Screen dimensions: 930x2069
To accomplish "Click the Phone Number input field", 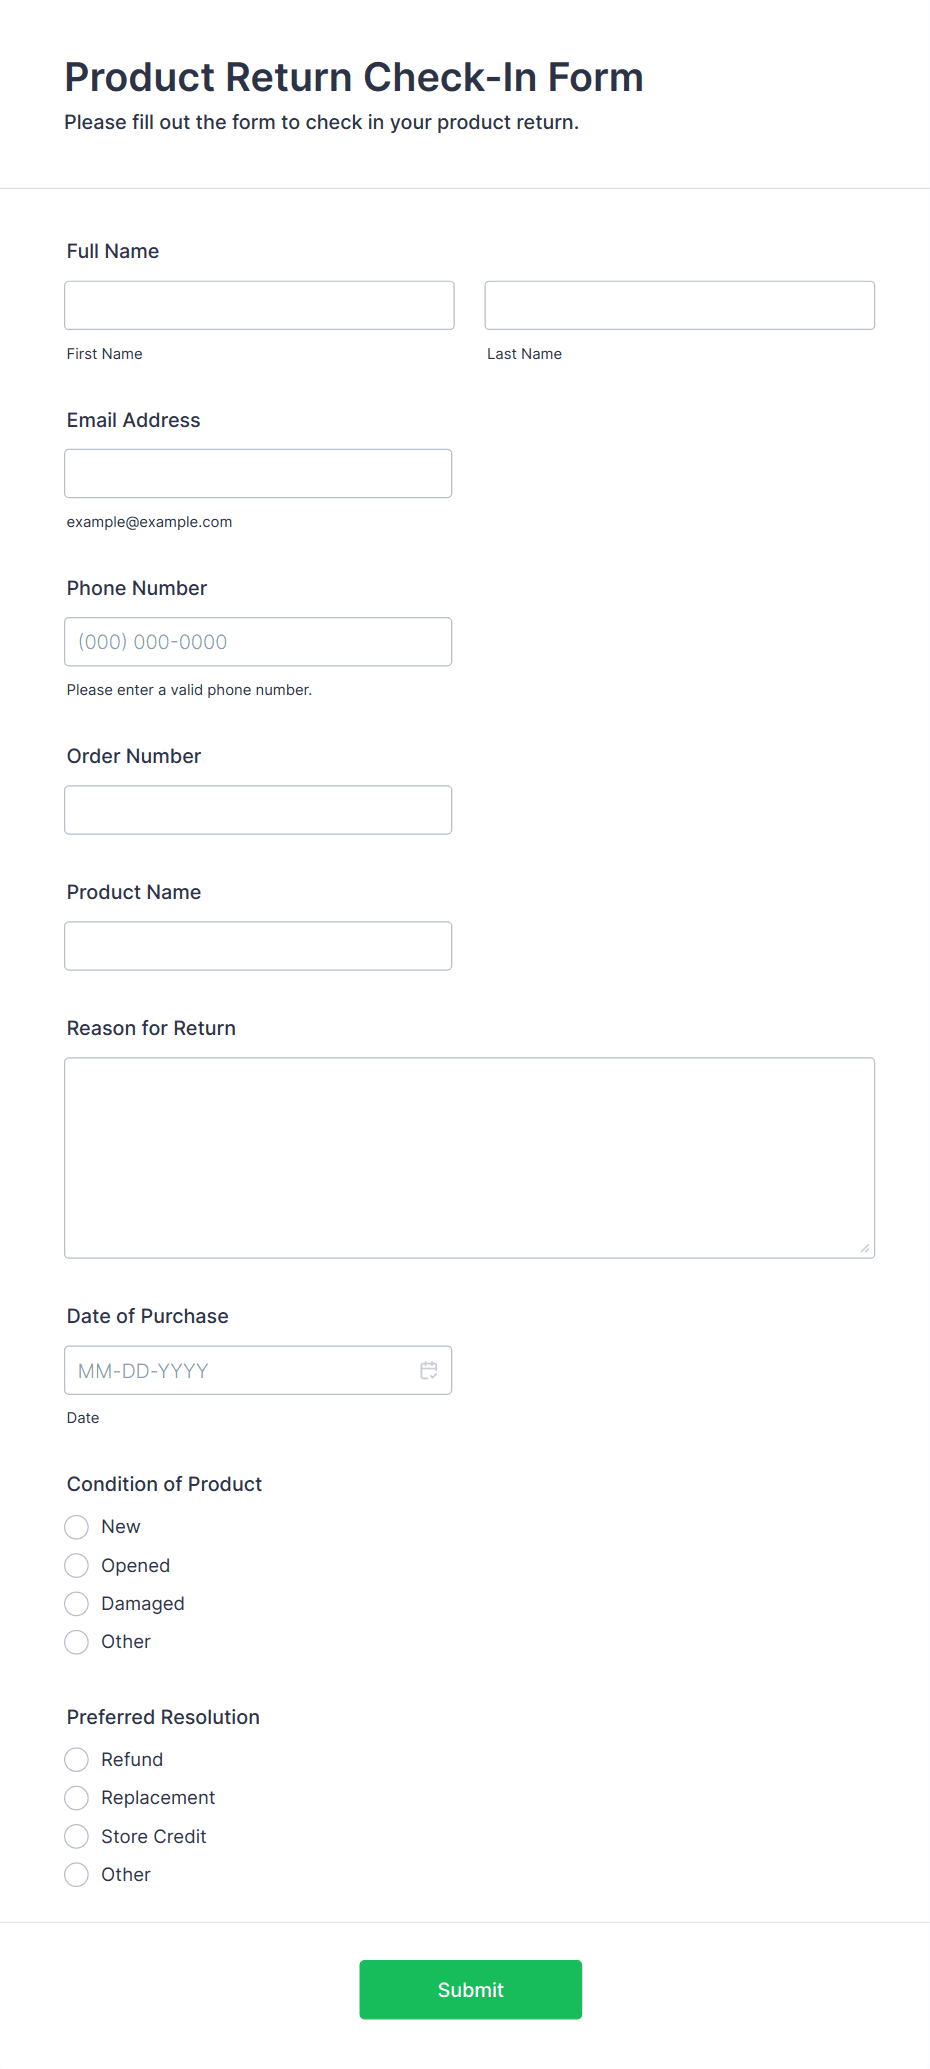I will point(258,641).
